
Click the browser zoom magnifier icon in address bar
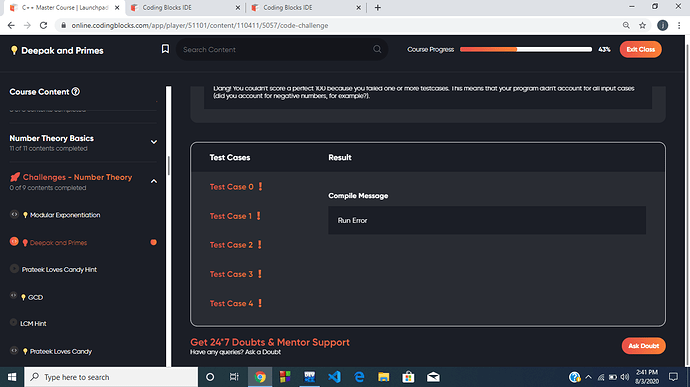[626, 26]
